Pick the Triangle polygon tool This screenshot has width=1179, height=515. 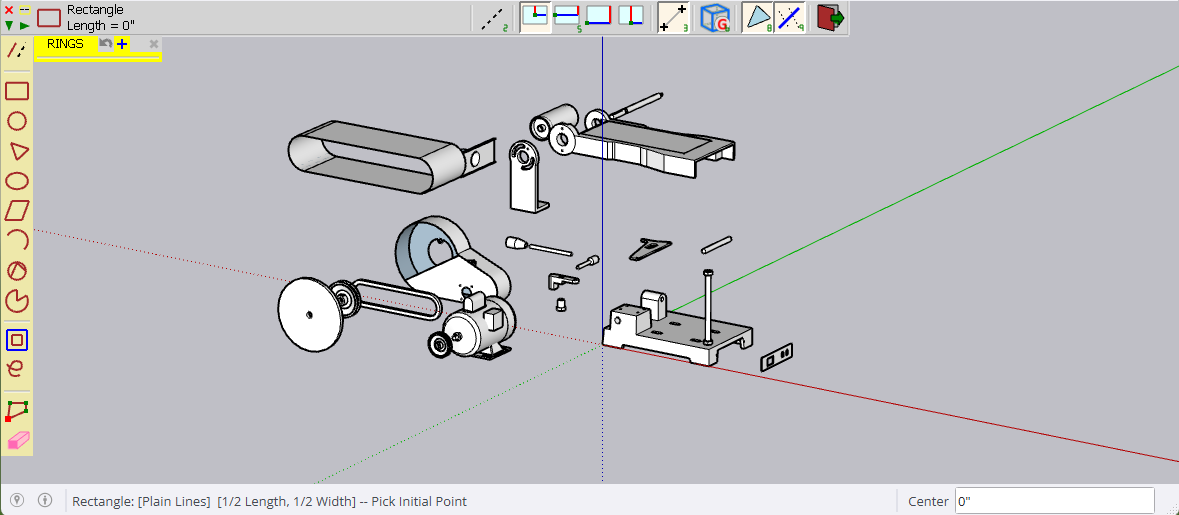[18, 151]
